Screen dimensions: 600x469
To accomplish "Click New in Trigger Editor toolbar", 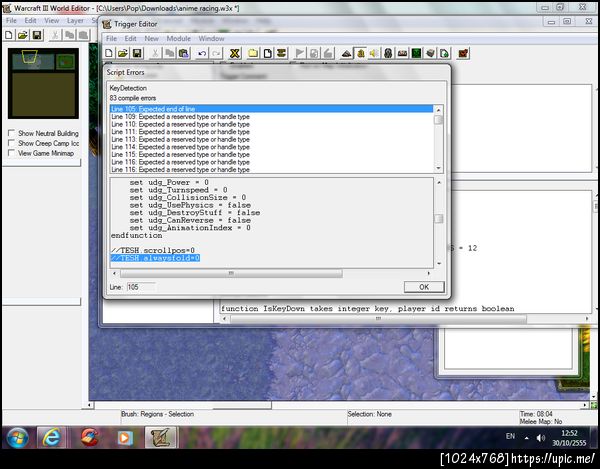I will [x=109, y=53].
